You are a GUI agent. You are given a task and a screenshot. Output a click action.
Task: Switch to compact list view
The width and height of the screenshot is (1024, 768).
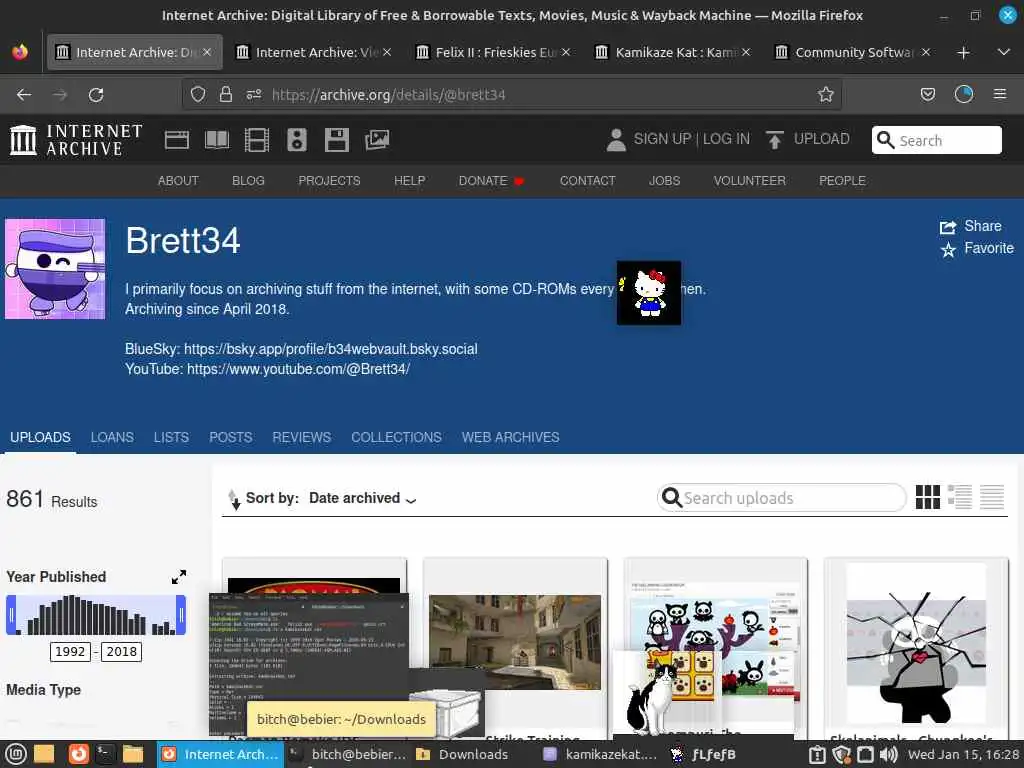click(x=992, y=497)
